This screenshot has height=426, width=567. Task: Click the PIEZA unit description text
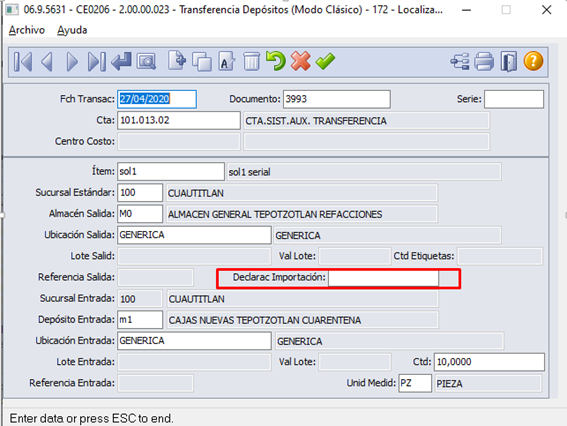tap(449, 384)
